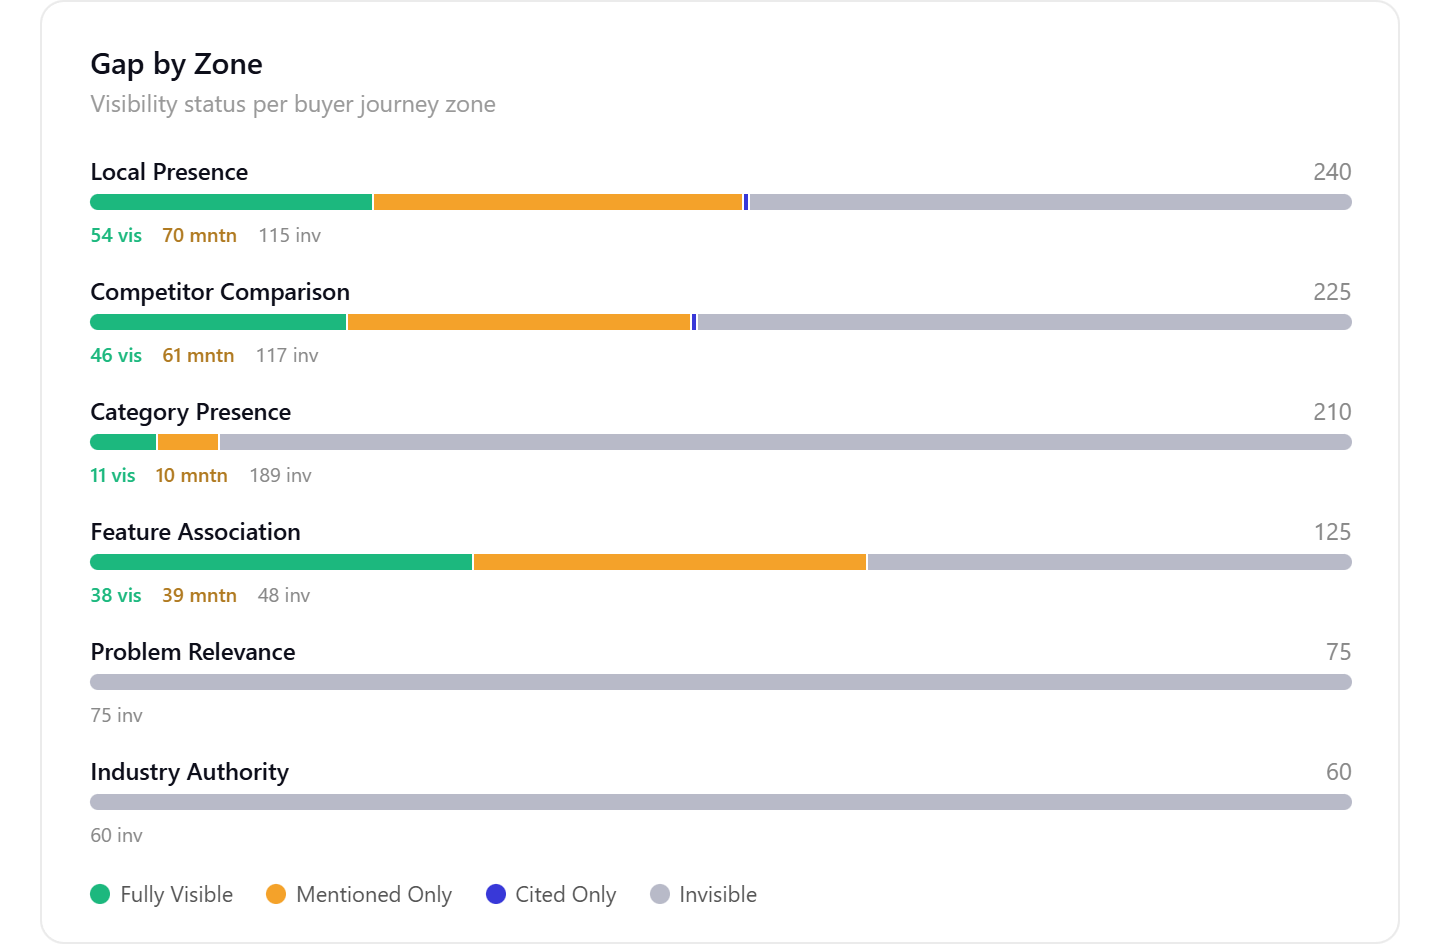
Task: Click the gray Invisible legend dot
Action: coord(660,894)
